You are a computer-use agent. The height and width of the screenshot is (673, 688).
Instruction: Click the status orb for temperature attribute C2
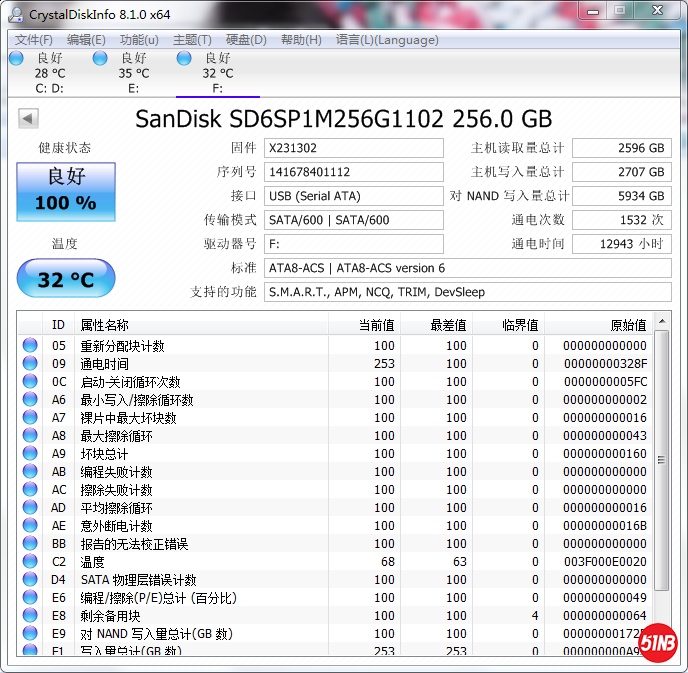[x=30, y=562]
